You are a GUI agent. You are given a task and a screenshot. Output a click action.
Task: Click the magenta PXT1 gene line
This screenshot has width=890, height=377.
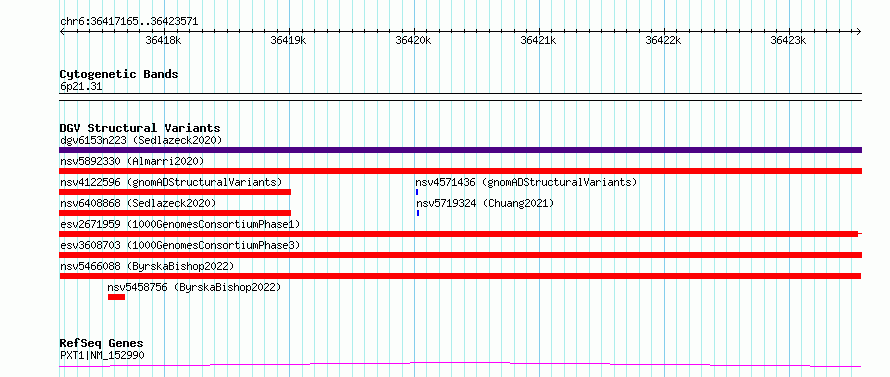click(460, 364)
